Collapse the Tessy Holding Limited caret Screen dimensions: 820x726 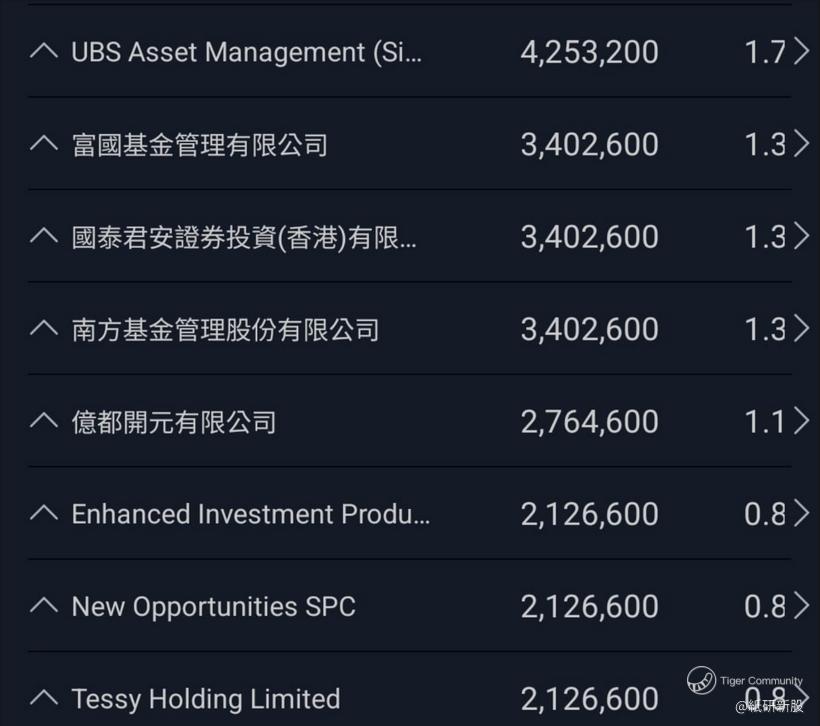44,698
